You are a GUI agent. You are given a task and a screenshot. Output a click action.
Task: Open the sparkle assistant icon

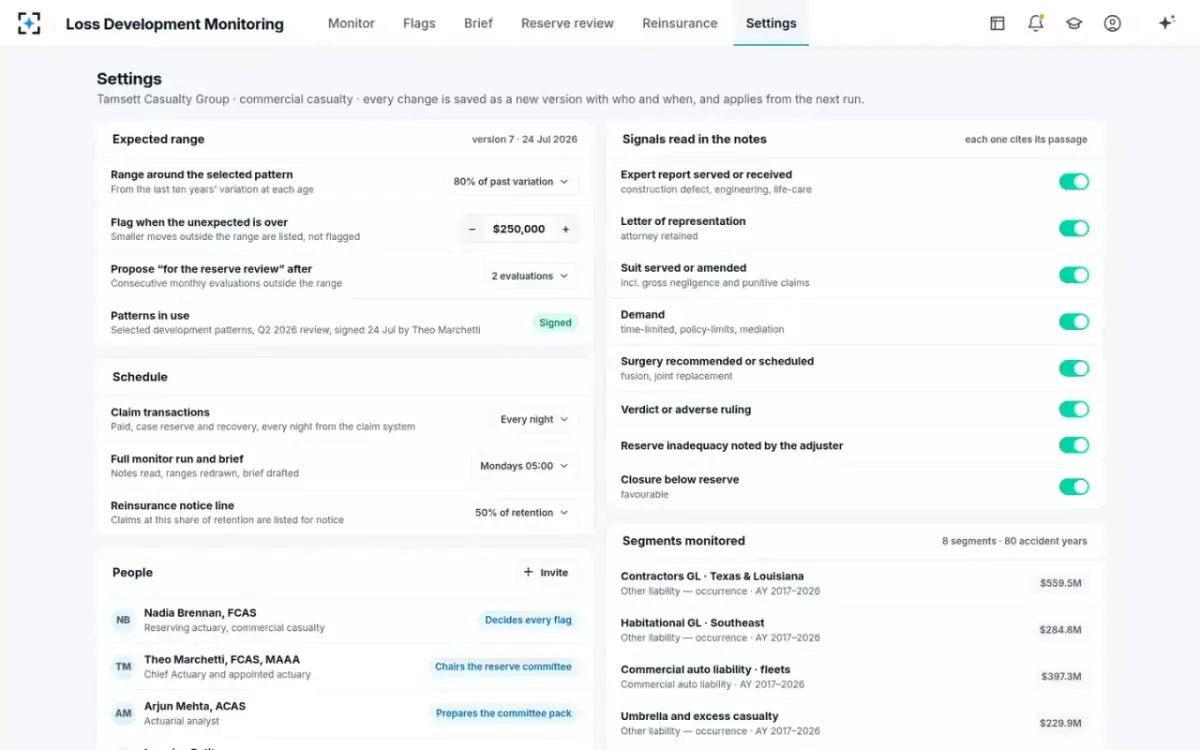pyautogui.click(x=1166, y=23)
